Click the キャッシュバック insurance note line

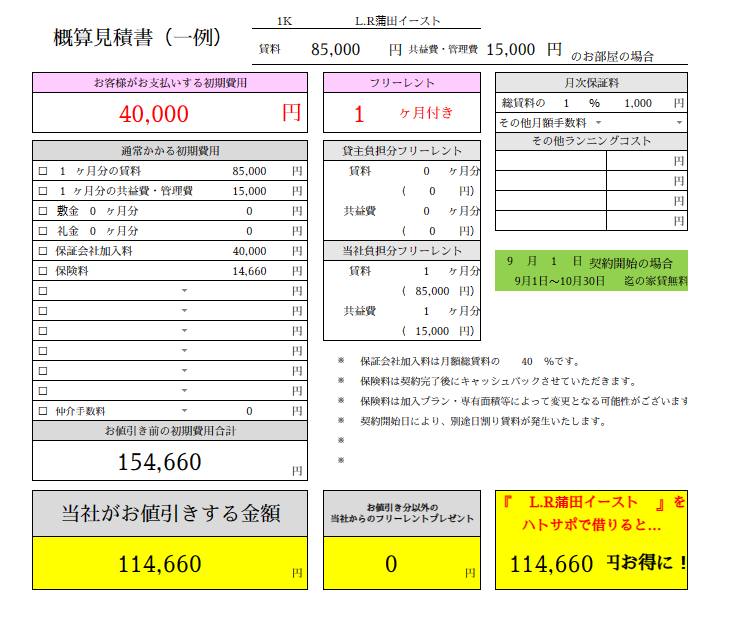[x=498, y=381]
